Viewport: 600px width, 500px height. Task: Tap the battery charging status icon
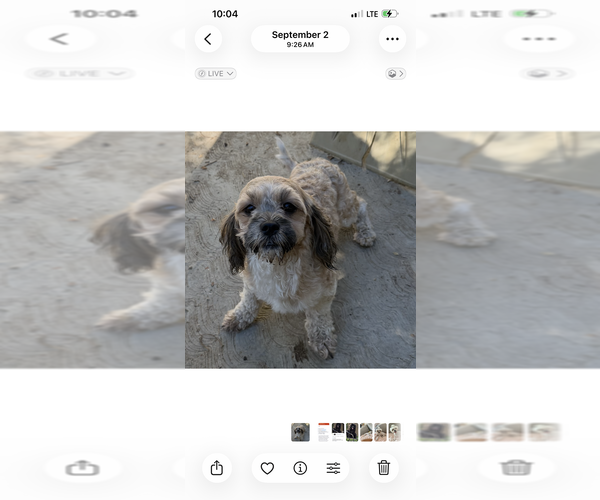[390, 14]
